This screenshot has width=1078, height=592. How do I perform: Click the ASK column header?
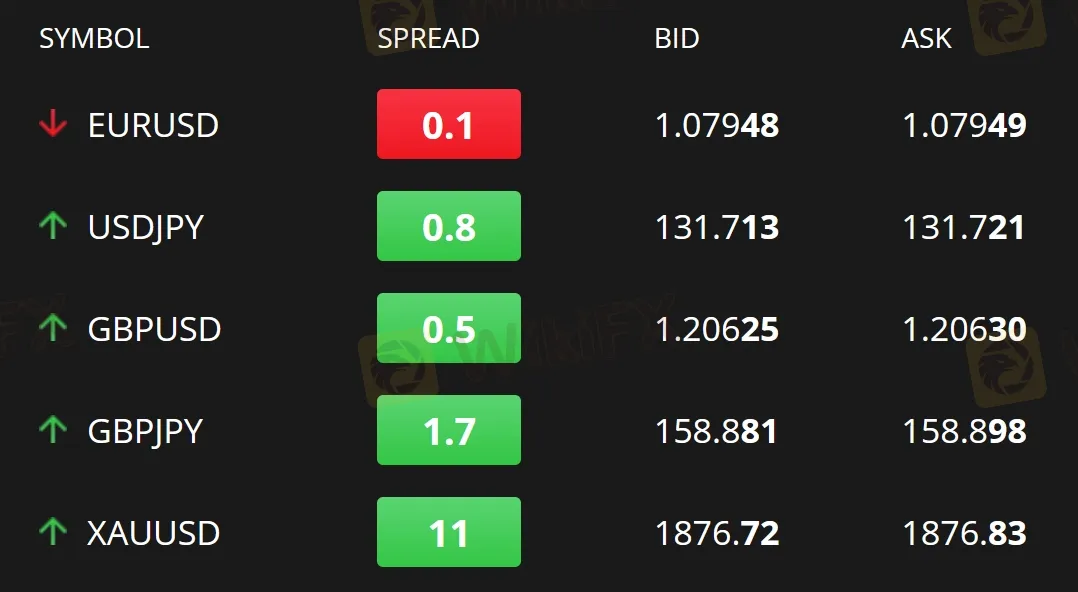point(927,39)
